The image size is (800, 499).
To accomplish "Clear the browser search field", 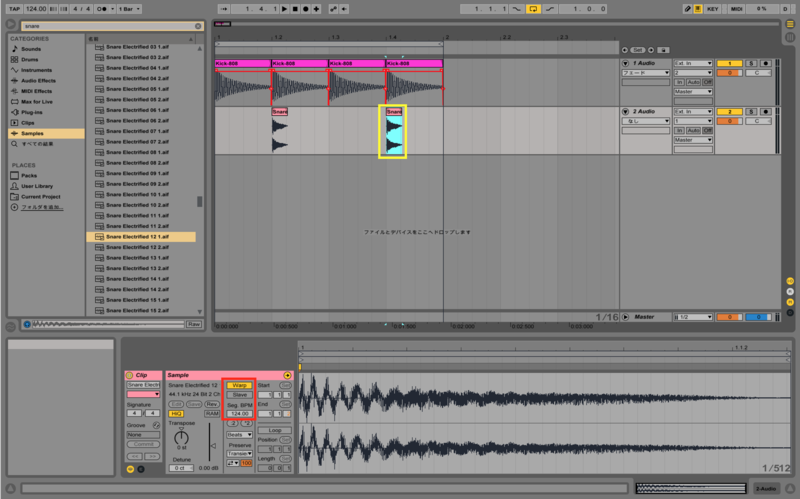I will 198,26.
